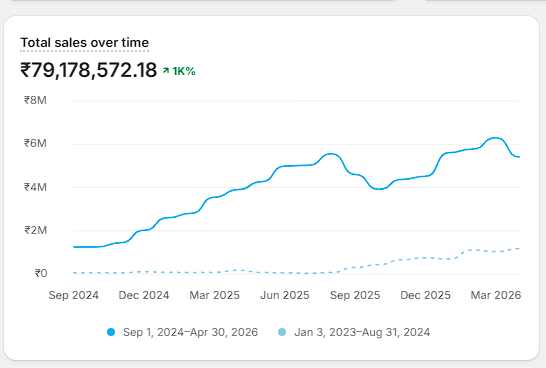Click the green upward trend arrow icon
This screenshot has height=368, width=546.
(166, 71)
